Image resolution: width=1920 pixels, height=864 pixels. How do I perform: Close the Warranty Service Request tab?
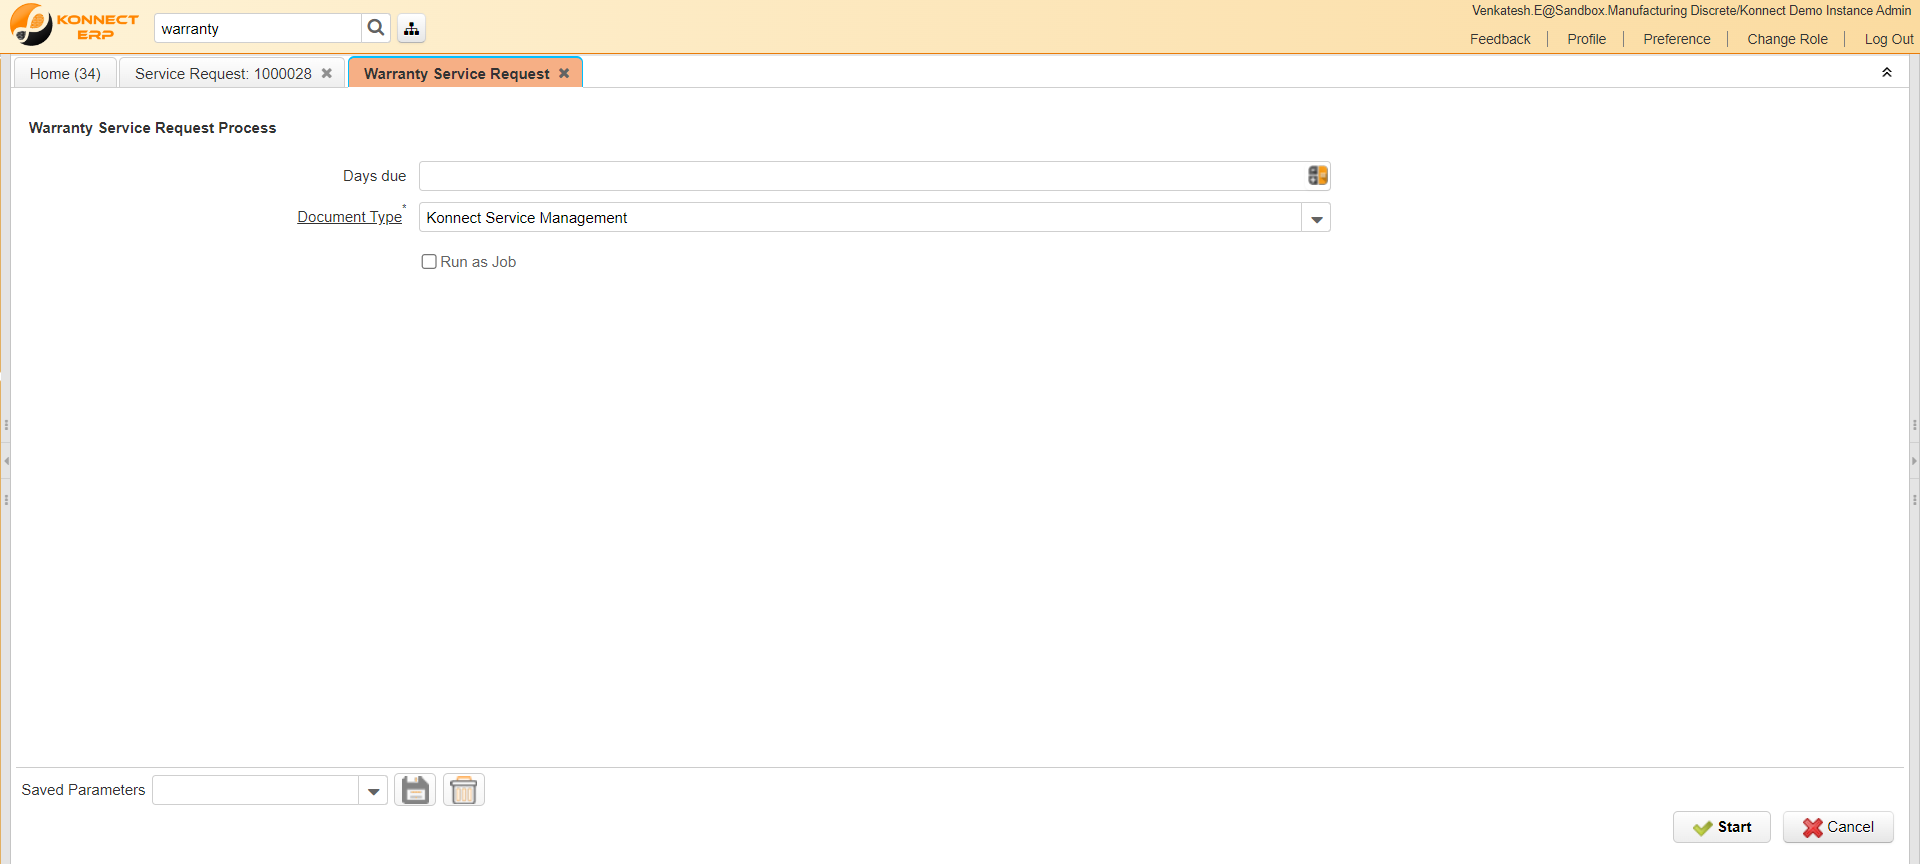click(x=564, y=73)
